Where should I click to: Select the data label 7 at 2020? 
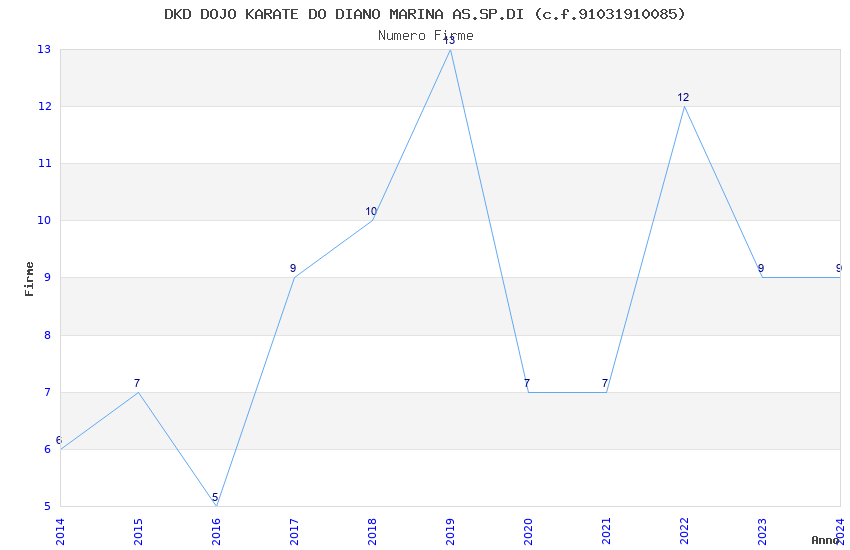pos(527,383)
